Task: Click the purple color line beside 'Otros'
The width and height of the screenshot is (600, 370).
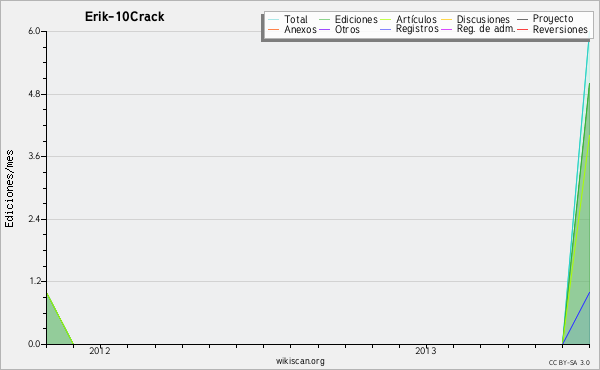Action: tap(324, 29)
